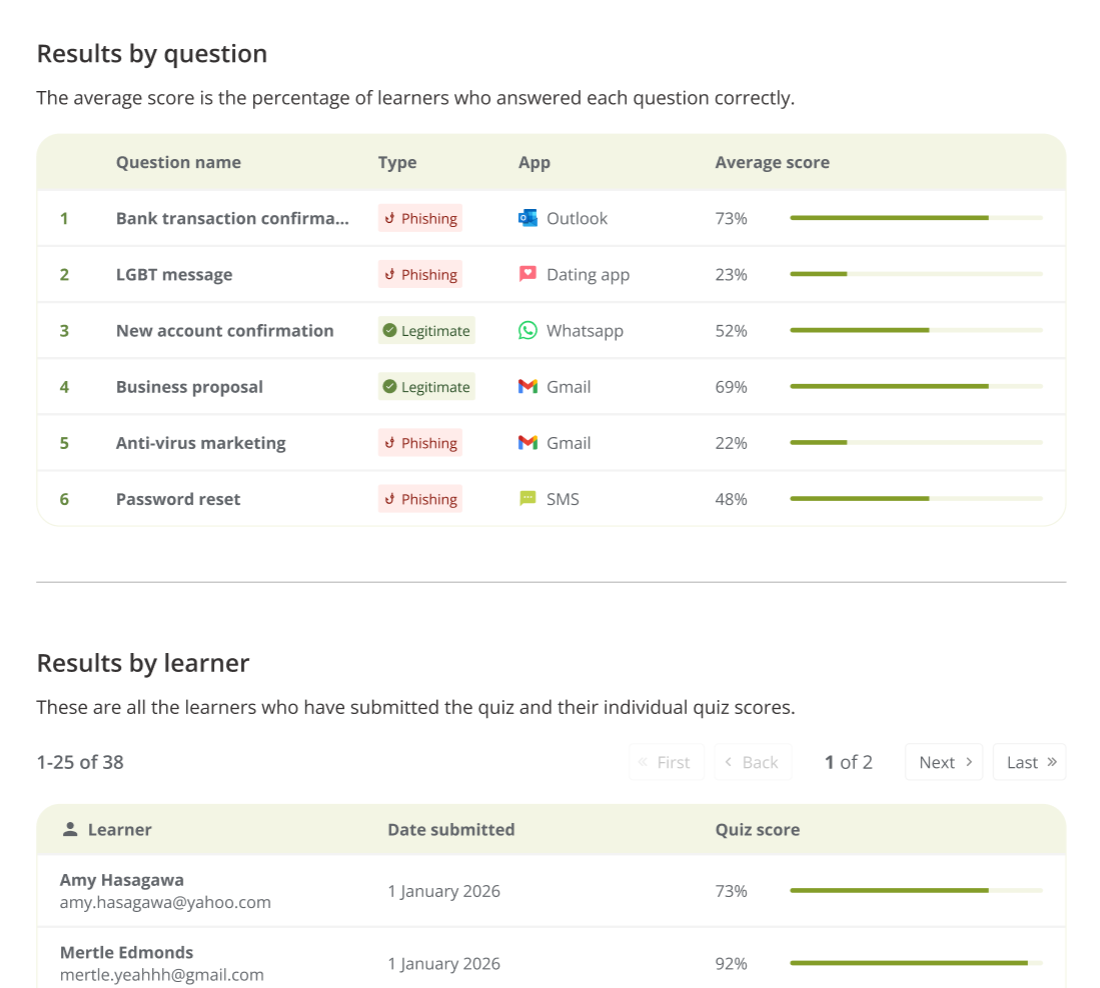Click the SMS icon on Password reset row

[x=527, y=498]
